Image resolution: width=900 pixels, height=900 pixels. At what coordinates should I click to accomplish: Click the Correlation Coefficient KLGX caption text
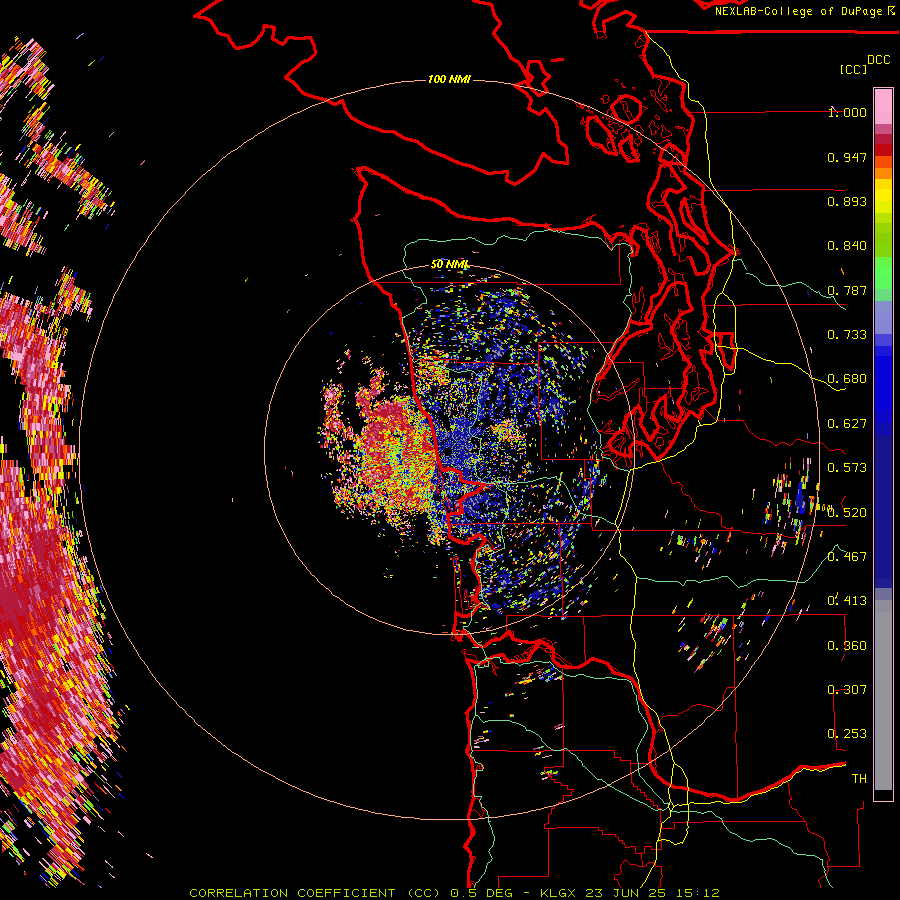pos(454,893)
